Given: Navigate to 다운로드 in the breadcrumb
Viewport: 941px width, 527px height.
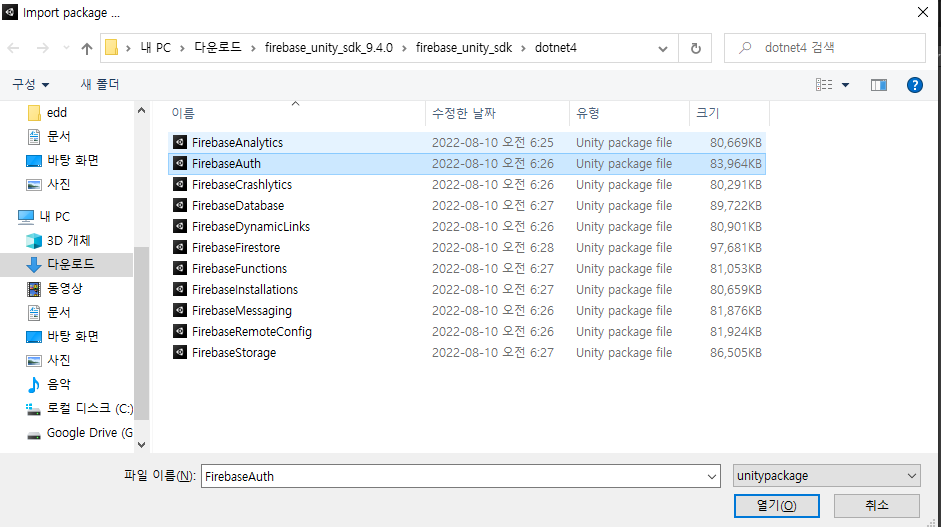Looking at the screenshot, I should pyautogui.click(x=218, y=47).
